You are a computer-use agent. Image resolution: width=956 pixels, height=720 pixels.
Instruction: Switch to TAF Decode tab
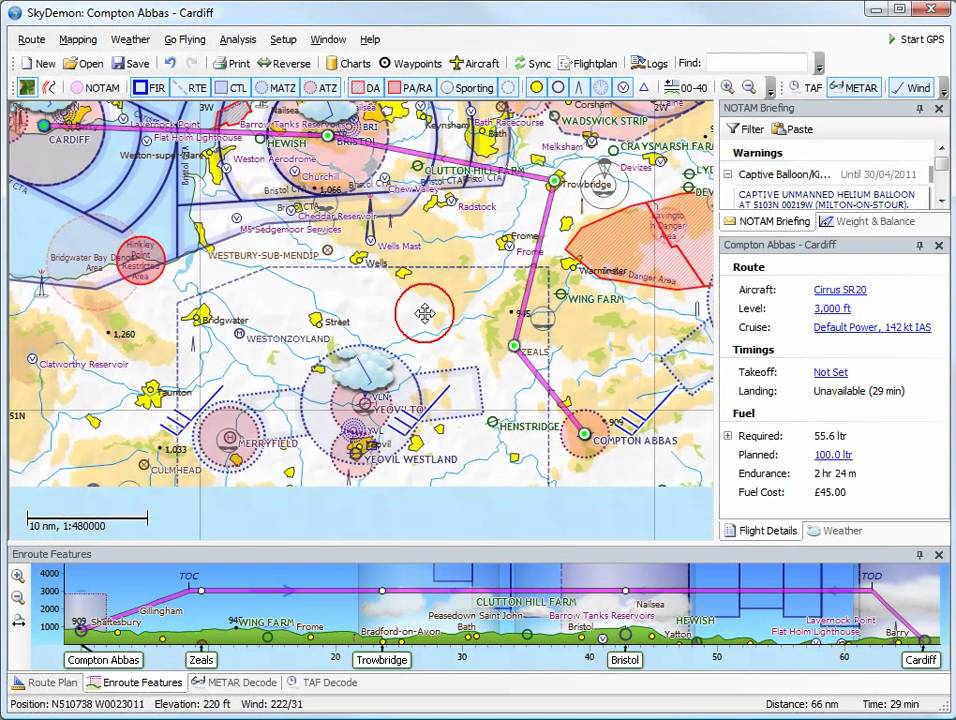(323, 682)
